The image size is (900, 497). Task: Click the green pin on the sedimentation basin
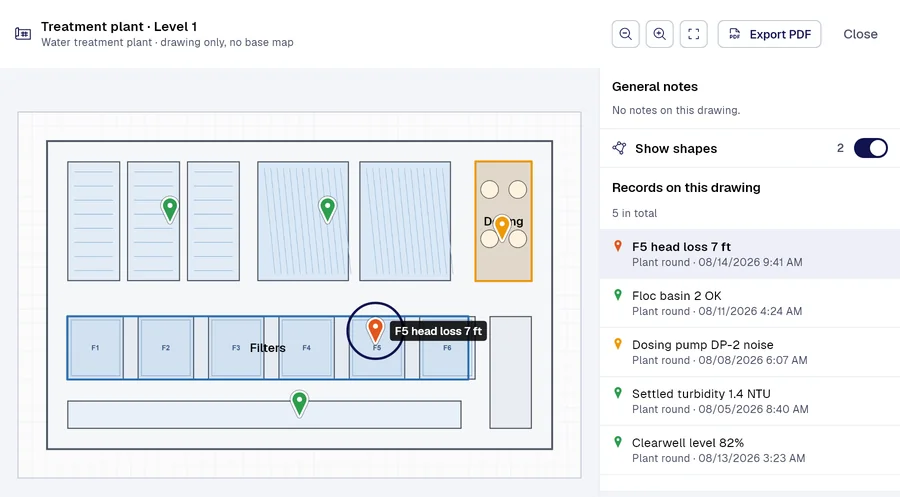(327, 209)
